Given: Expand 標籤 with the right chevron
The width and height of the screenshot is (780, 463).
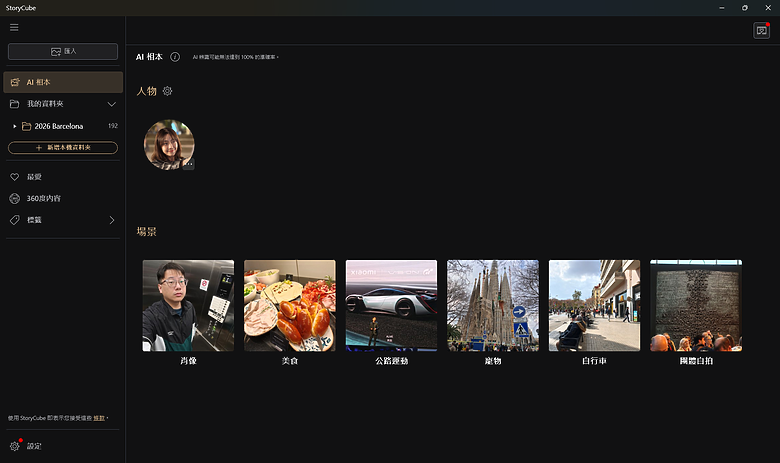Looking at the screenshot, I should 111,220.
